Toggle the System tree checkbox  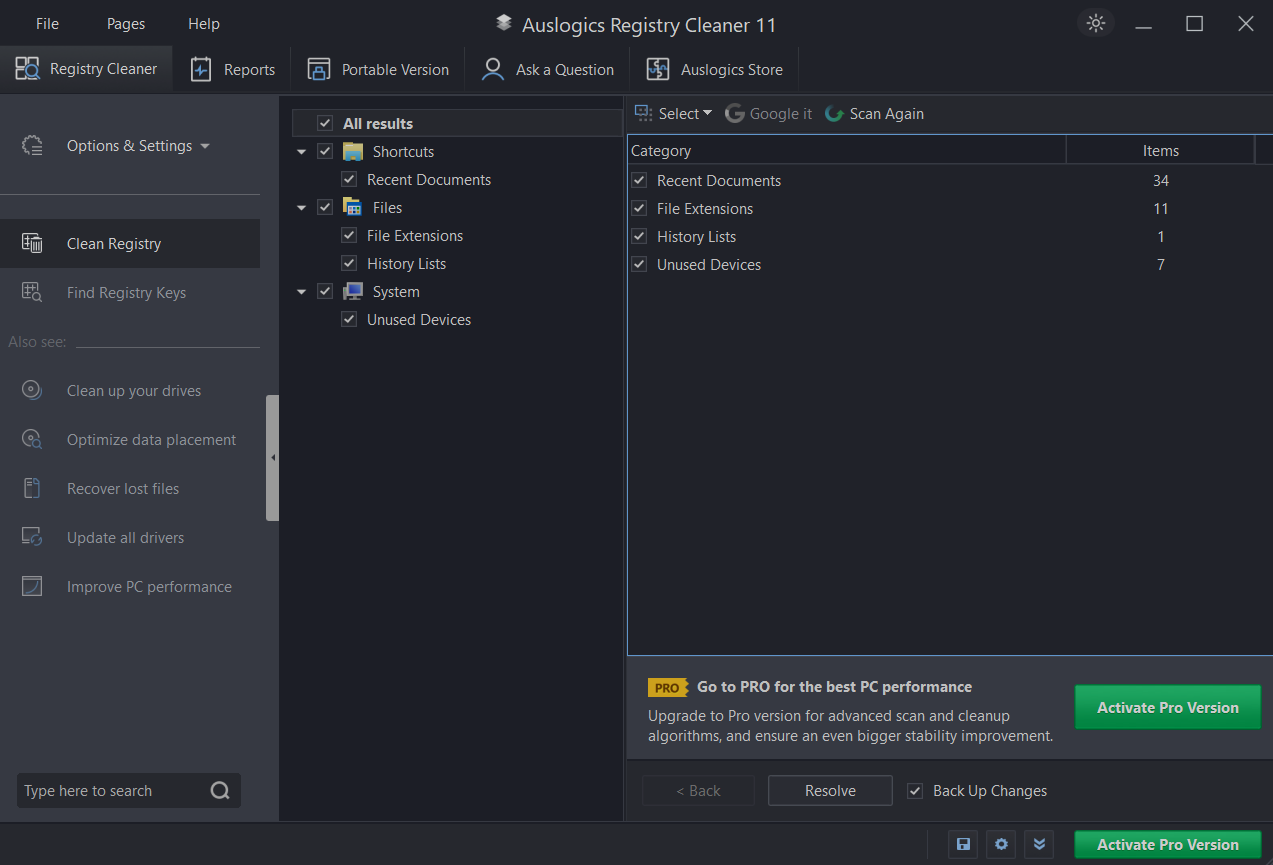tap(325, 292)
